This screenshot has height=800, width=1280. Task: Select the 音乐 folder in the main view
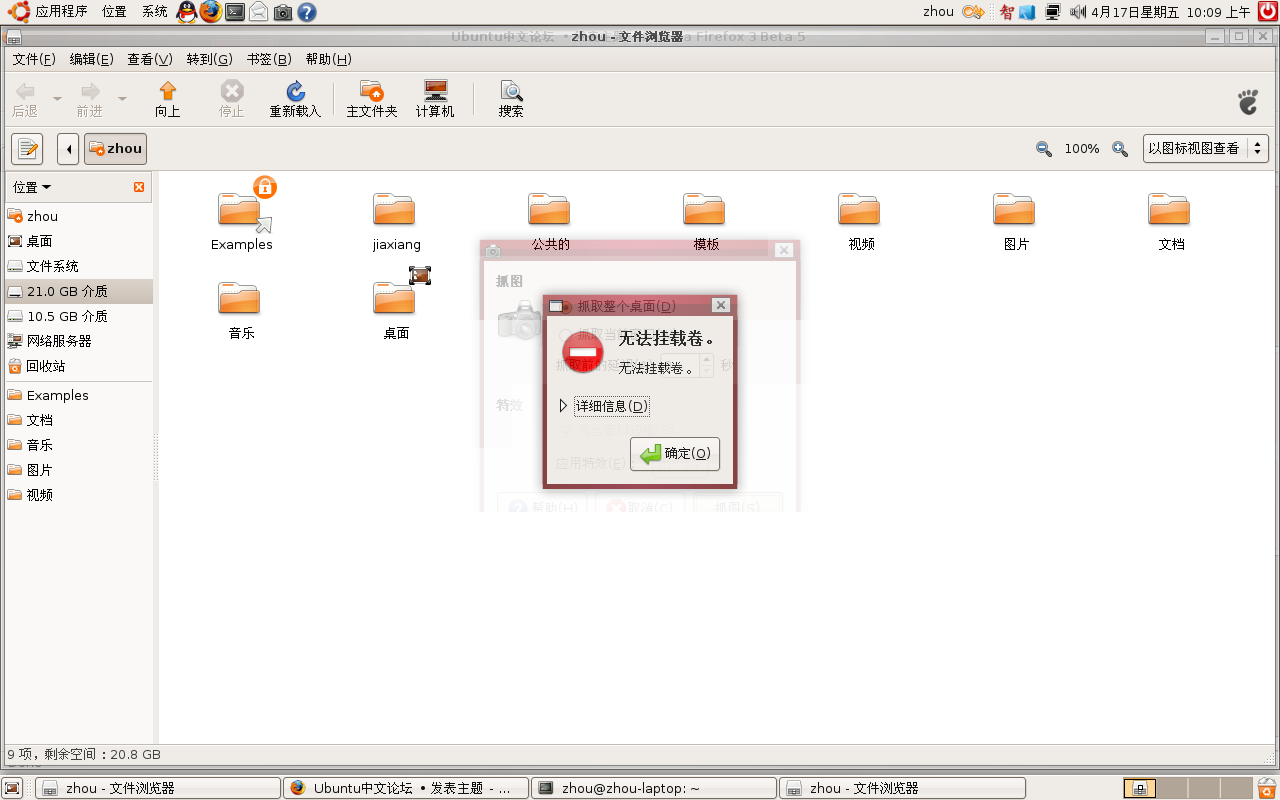coord(241,309)
